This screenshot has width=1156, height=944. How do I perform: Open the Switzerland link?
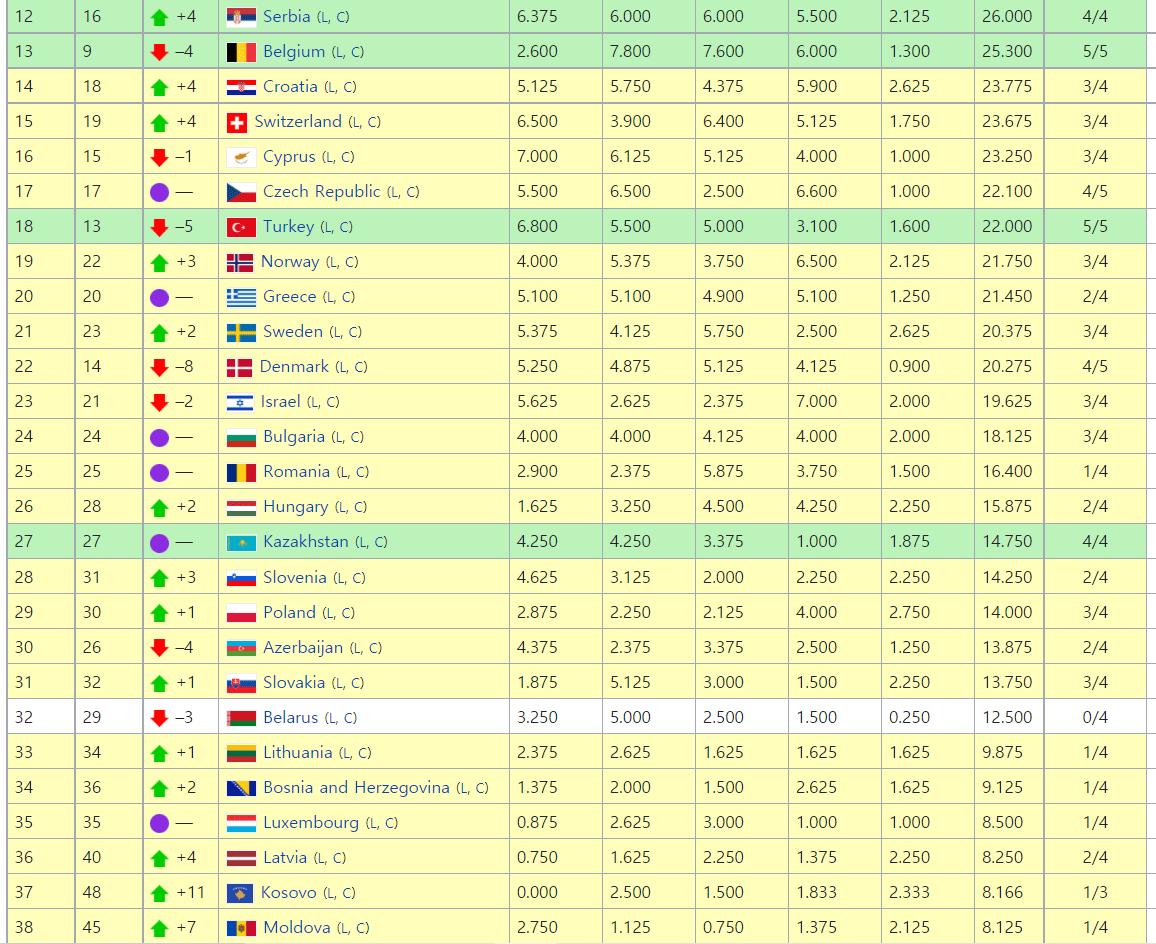click(x=298, y=121)
